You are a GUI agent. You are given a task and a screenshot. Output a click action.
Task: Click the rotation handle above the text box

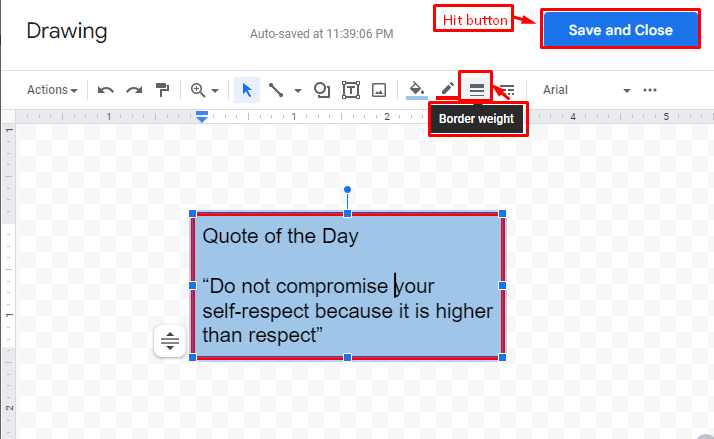point(347,189)
